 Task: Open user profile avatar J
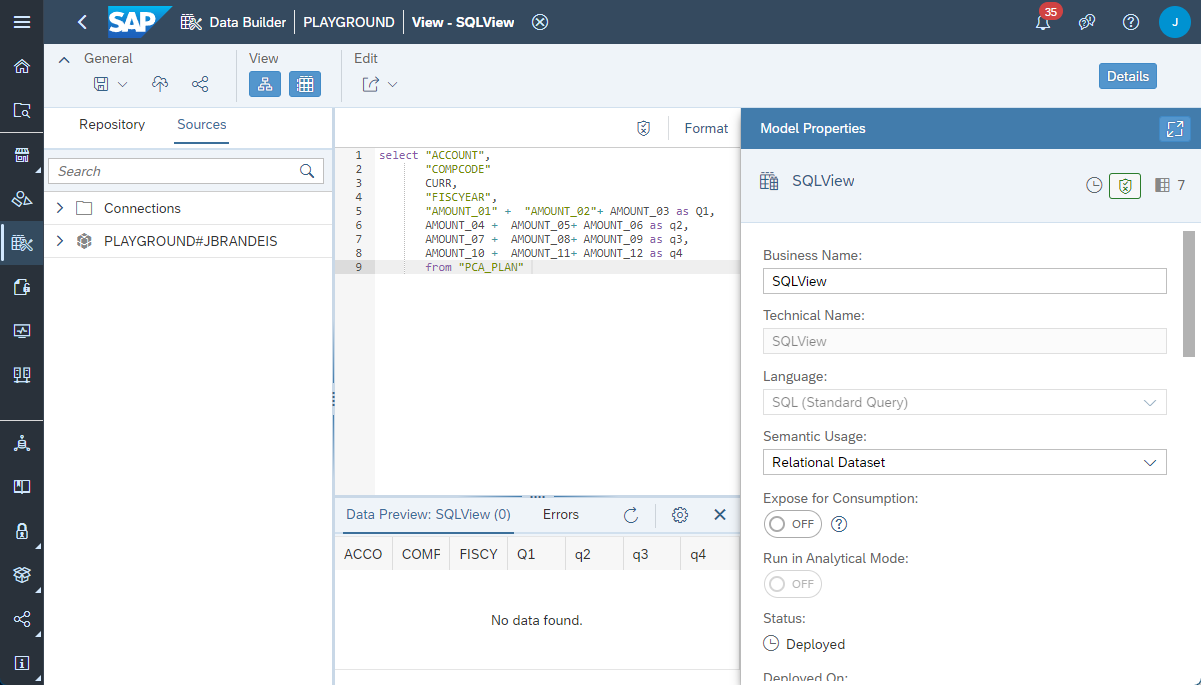coord(1175,22)
